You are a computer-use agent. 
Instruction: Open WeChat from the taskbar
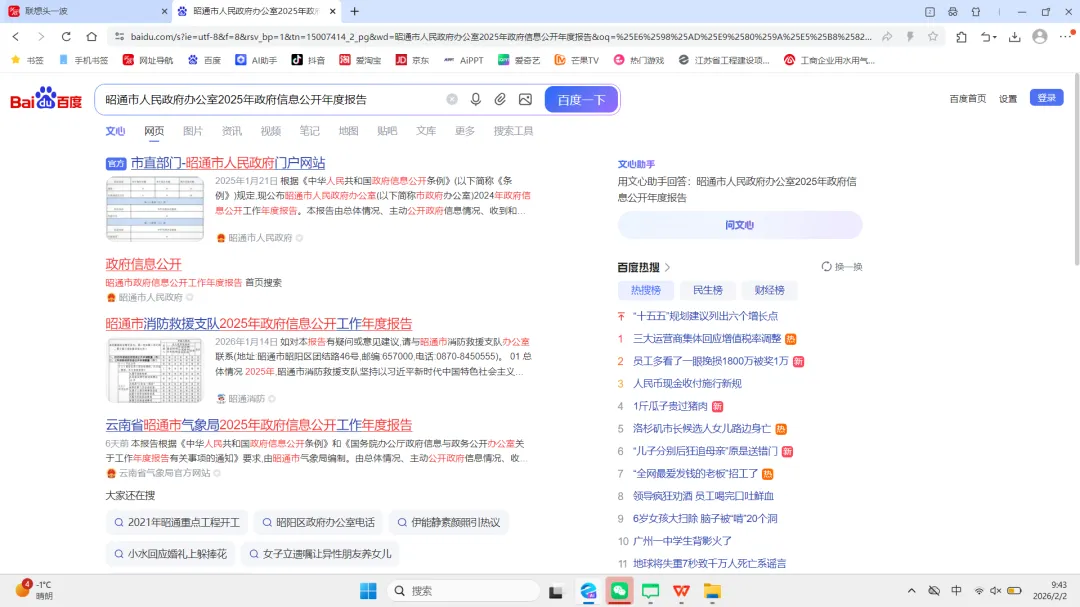tap(619, 590)
